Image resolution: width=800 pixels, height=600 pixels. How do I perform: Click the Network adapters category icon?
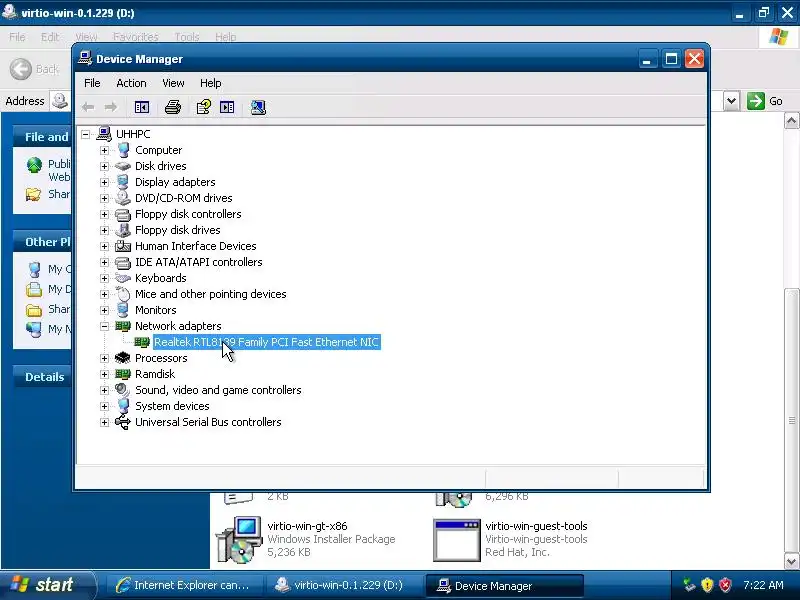click(x=123, y=326)
